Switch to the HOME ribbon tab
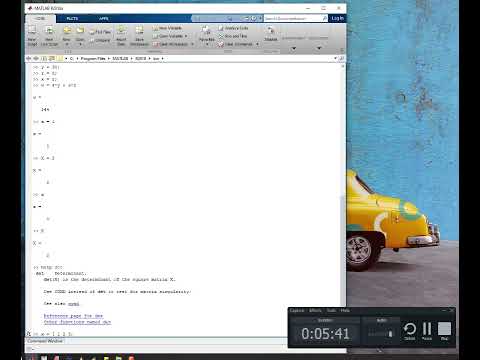 click(x=41, y=18)
